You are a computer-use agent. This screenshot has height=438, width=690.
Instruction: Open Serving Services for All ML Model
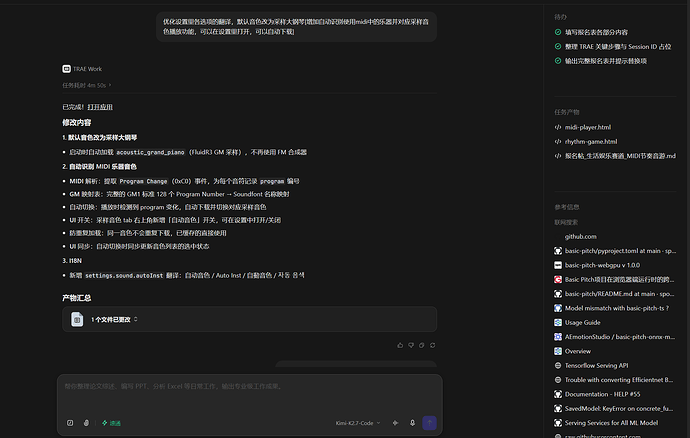coord(611,423)
